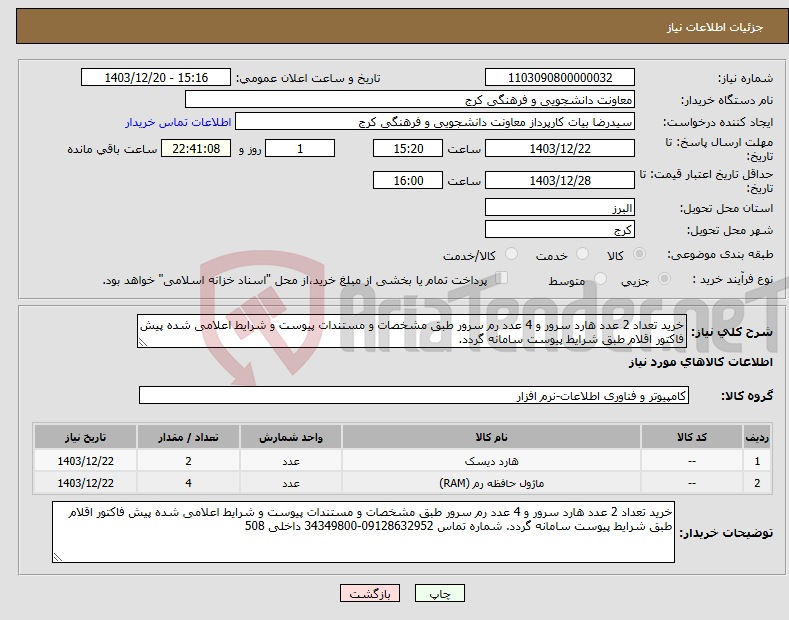Click the ماژول حافظه رم (RAM) cell
Image resolution: width=789 pixels, height=620 pixels.
491,483
